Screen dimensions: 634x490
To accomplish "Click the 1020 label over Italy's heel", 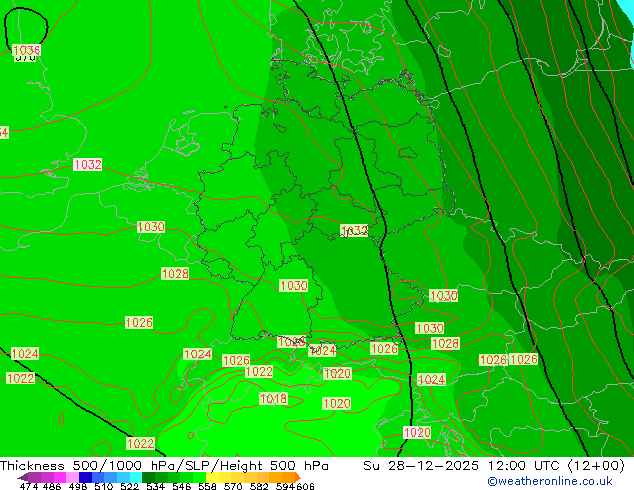I will coord(417,433).
